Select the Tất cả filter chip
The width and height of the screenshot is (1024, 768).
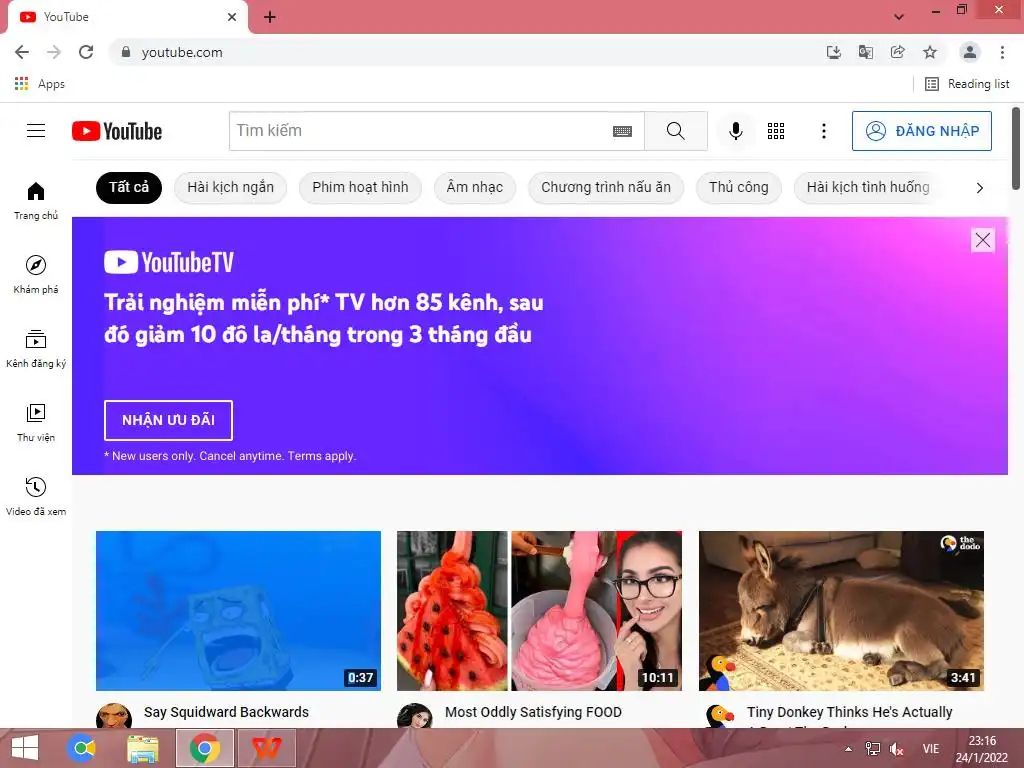pos(129,187)
